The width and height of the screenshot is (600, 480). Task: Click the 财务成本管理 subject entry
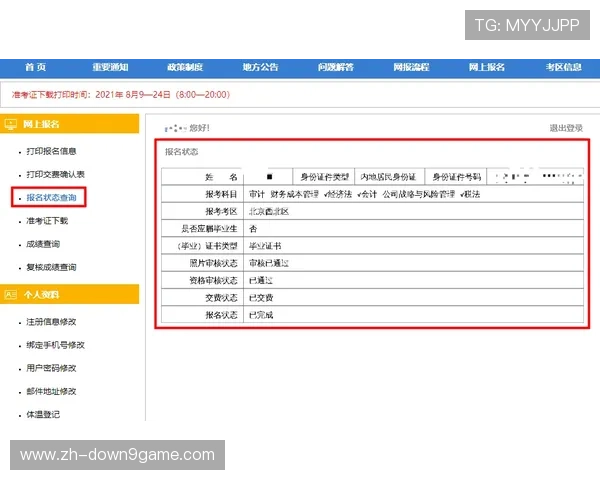(x=294, y=194)
